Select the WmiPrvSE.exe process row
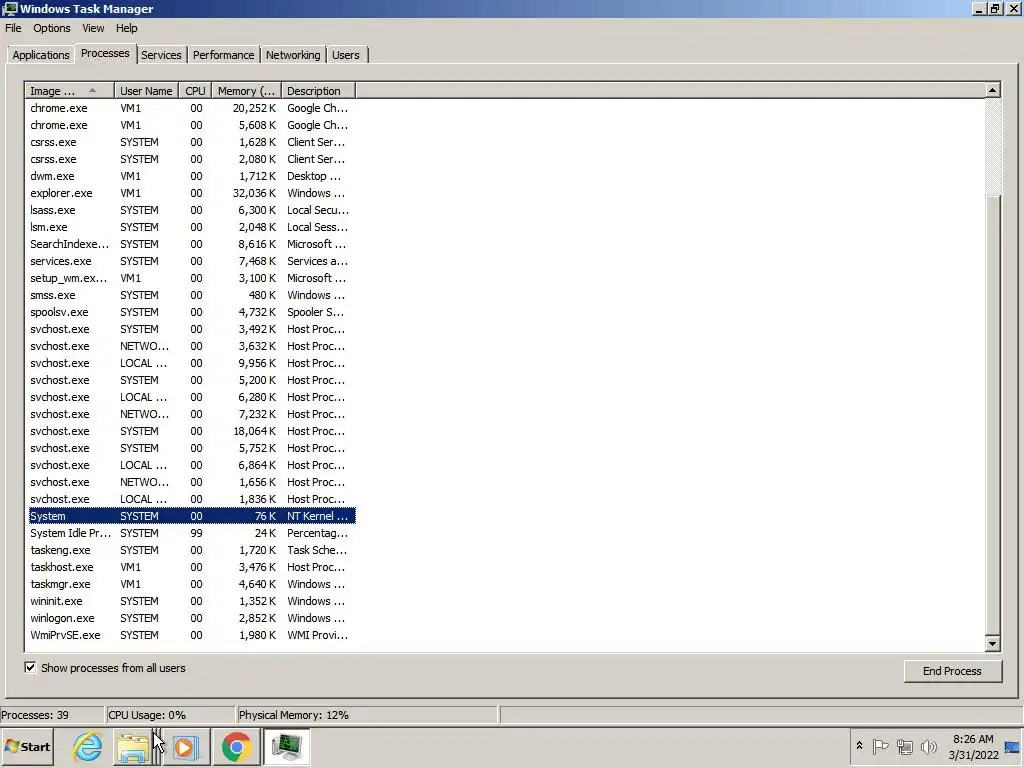This screenshot has height=768, width=1024. click(x=192, y=635)
